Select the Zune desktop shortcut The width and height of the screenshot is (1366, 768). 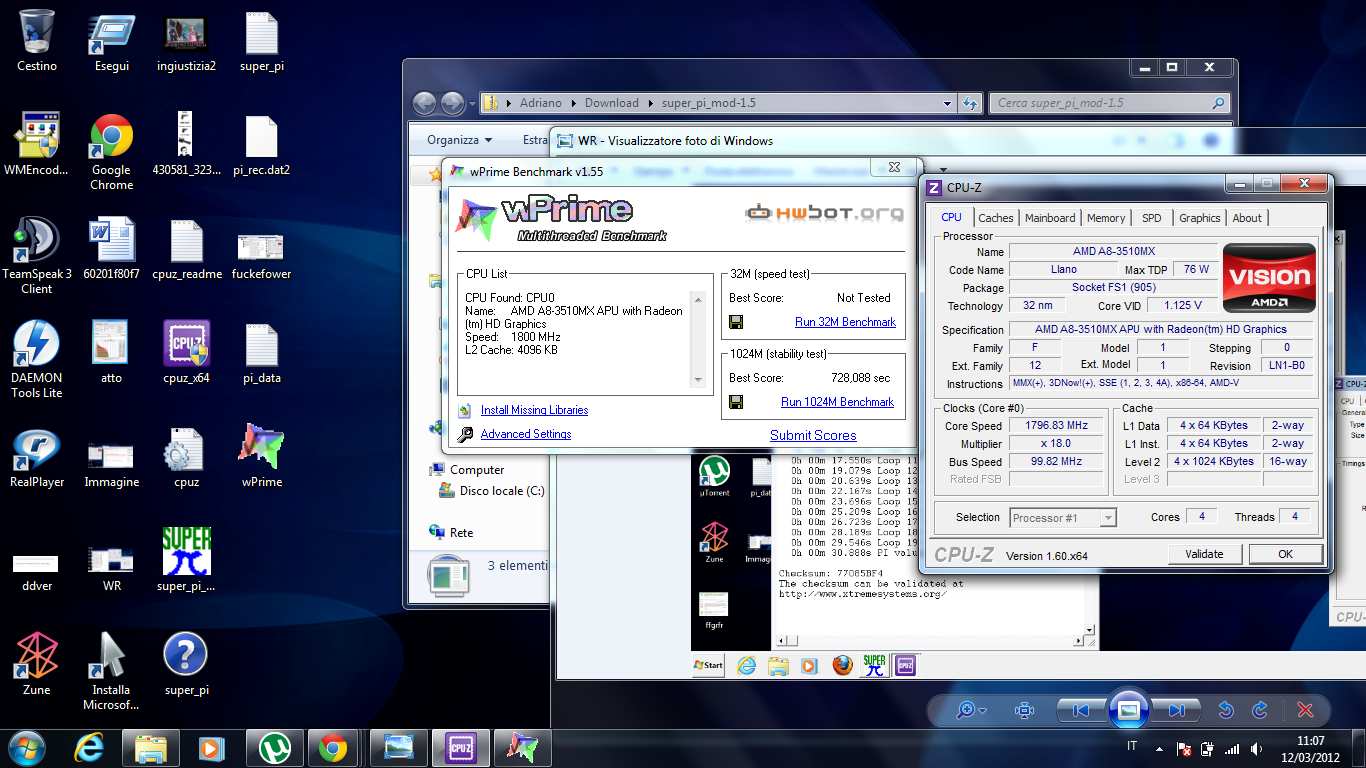pos(37,665)
